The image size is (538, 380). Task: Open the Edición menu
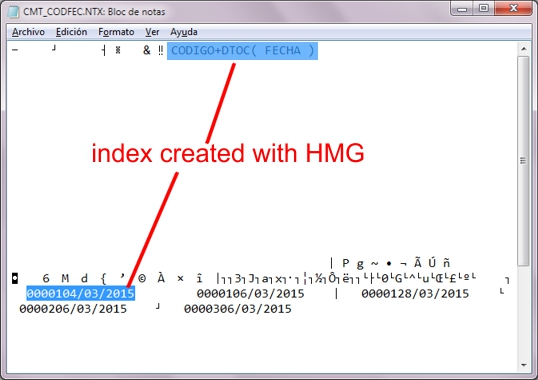(71, 32)
